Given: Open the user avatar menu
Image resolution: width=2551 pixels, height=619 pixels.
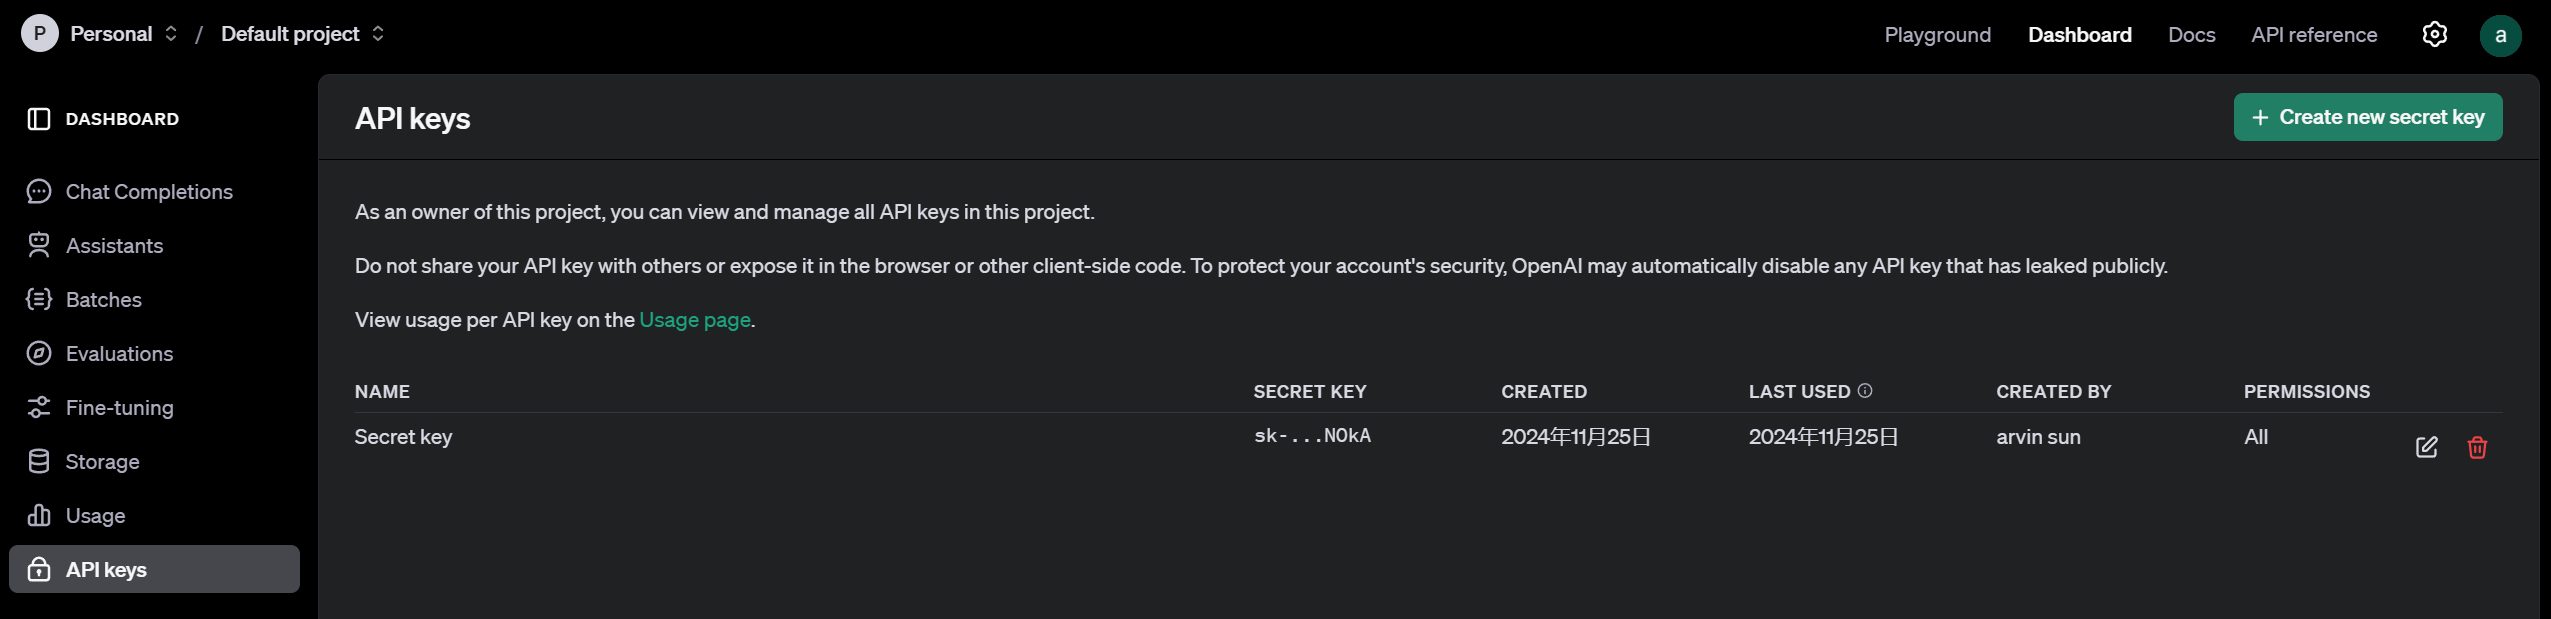Looking at the screenshot, I should click(2499, 36).
